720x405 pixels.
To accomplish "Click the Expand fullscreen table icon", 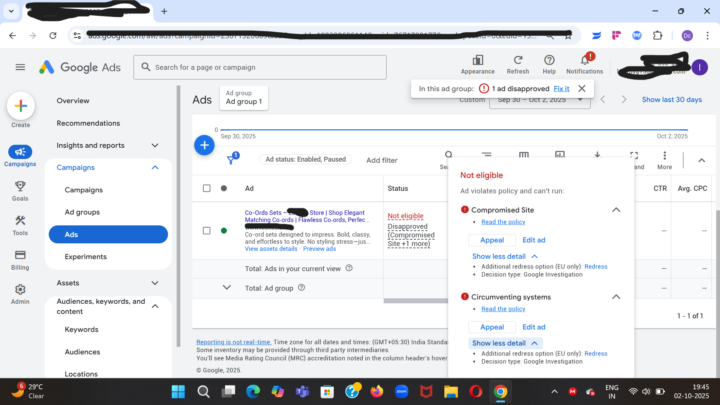I will tap(634, 155).
